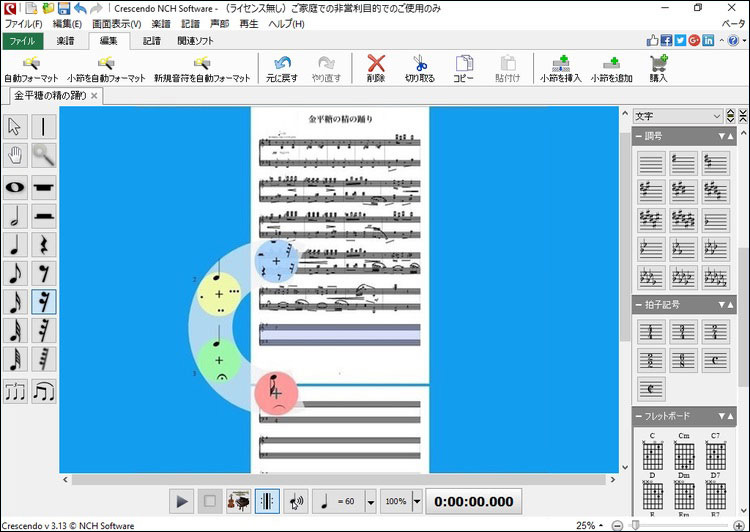This screenshot has height=532, width=750.
Task: Click the 0:00:00.000 time display
Action: click(x=474, y=501)
